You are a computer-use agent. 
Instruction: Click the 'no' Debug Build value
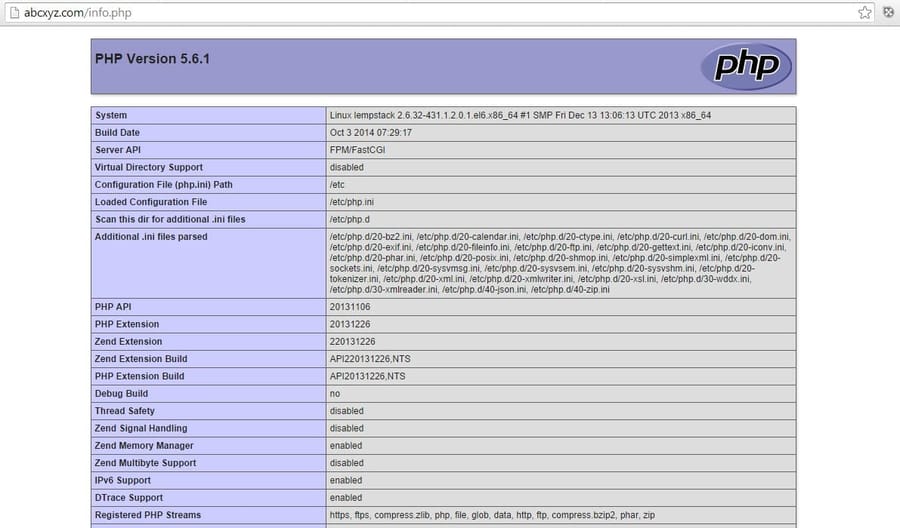[x=335, y=394]
